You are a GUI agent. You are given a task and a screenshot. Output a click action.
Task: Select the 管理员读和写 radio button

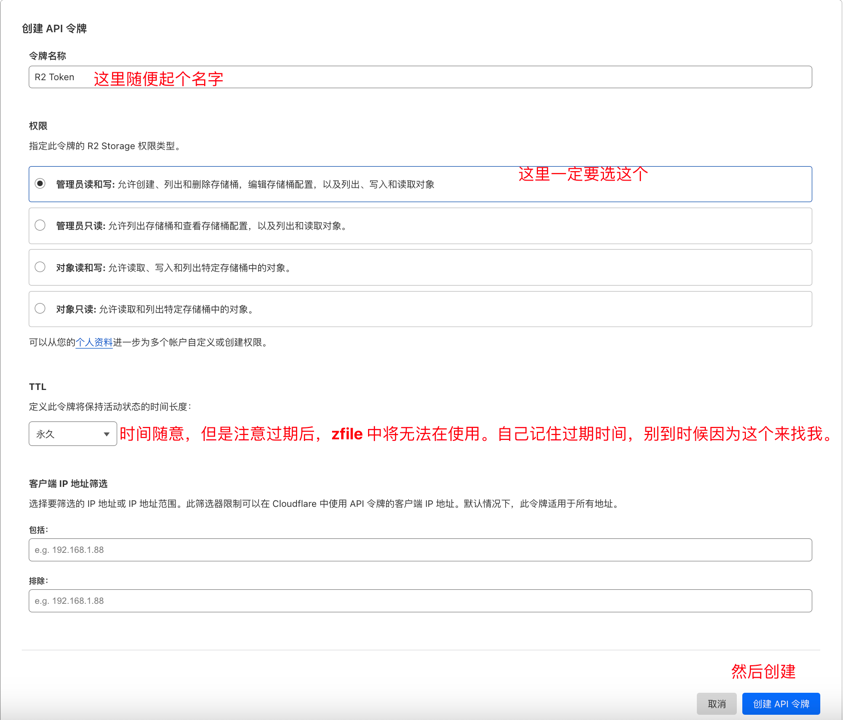(40, 184)
